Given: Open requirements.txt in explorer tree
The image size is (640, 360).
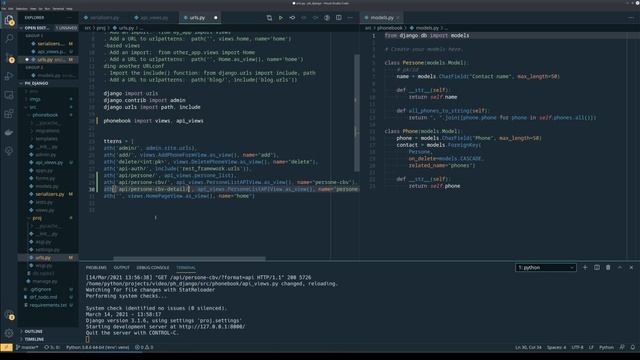Looking at the screenshot, I should pyautogui.click(x=48, y=305).
